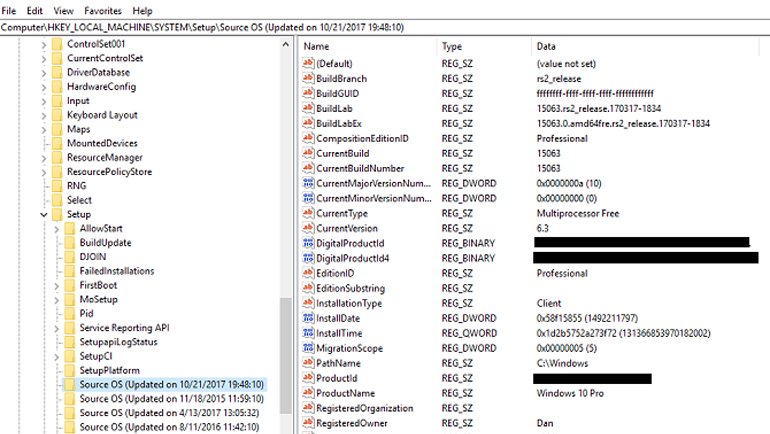This screenshot has width=770, height=434.
Task: Select the Service Reporting API key
Action: (124, 328)
